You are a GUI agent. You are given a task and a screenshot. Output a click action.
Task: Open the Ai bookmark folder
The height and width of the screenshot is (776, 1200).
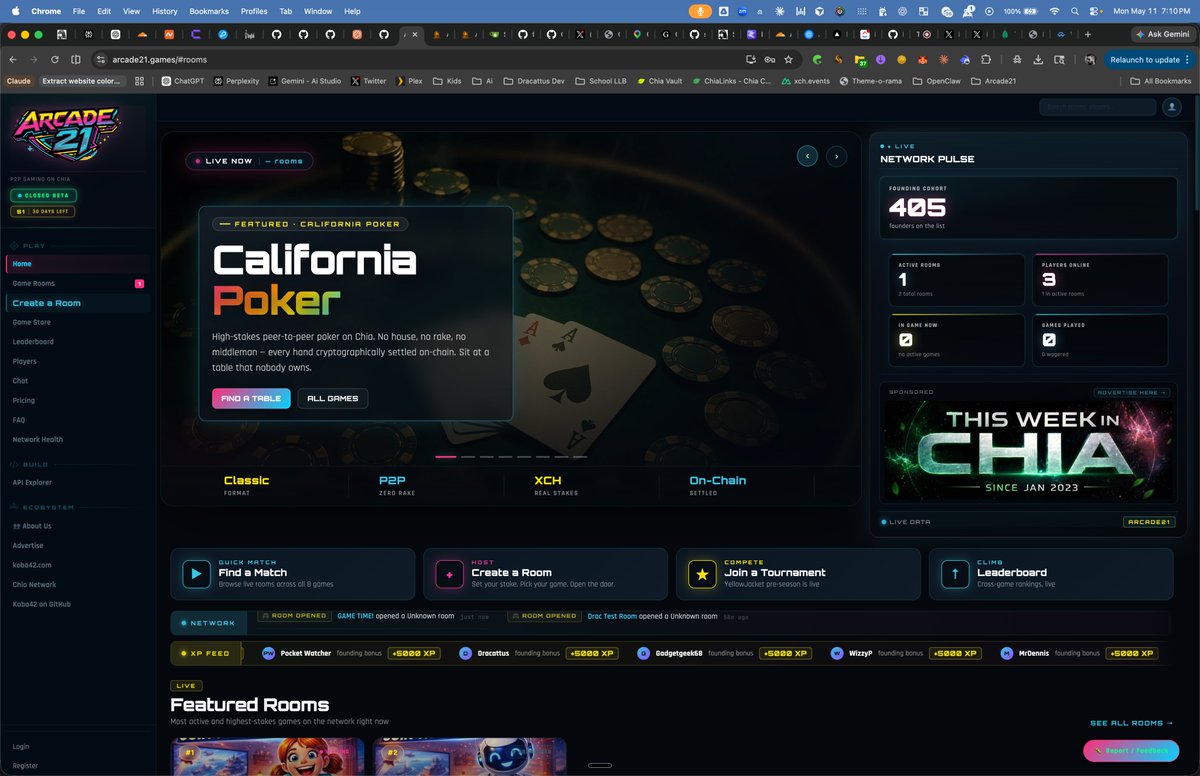coord(482,81)
